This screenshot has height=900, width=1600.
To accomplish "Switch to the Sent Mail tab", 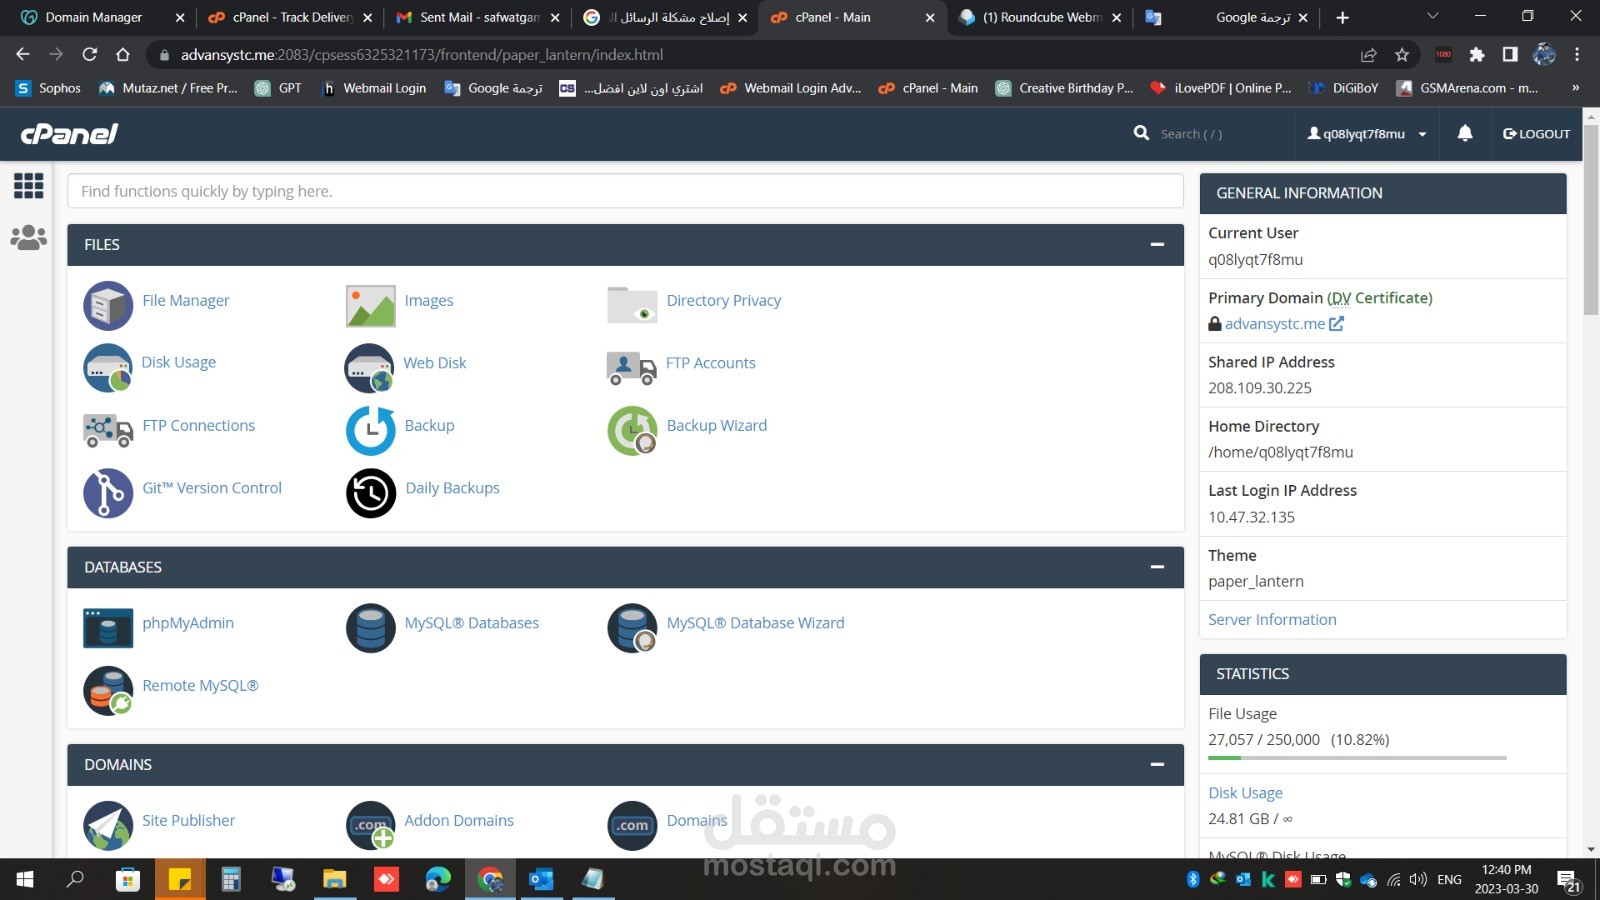I will click(478, 17).
